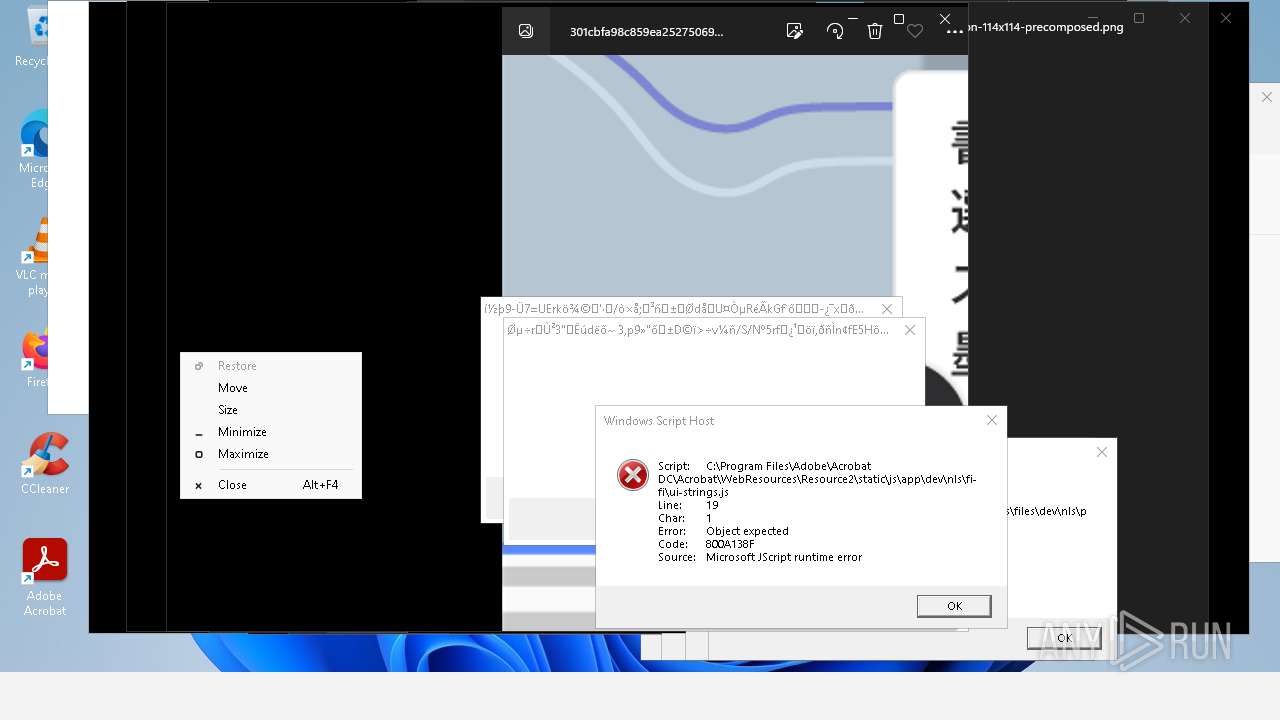Image resolution: width=1280 pixels, height=720 pixels.
Task: Close the front Photos window
Action: (945, 18)
